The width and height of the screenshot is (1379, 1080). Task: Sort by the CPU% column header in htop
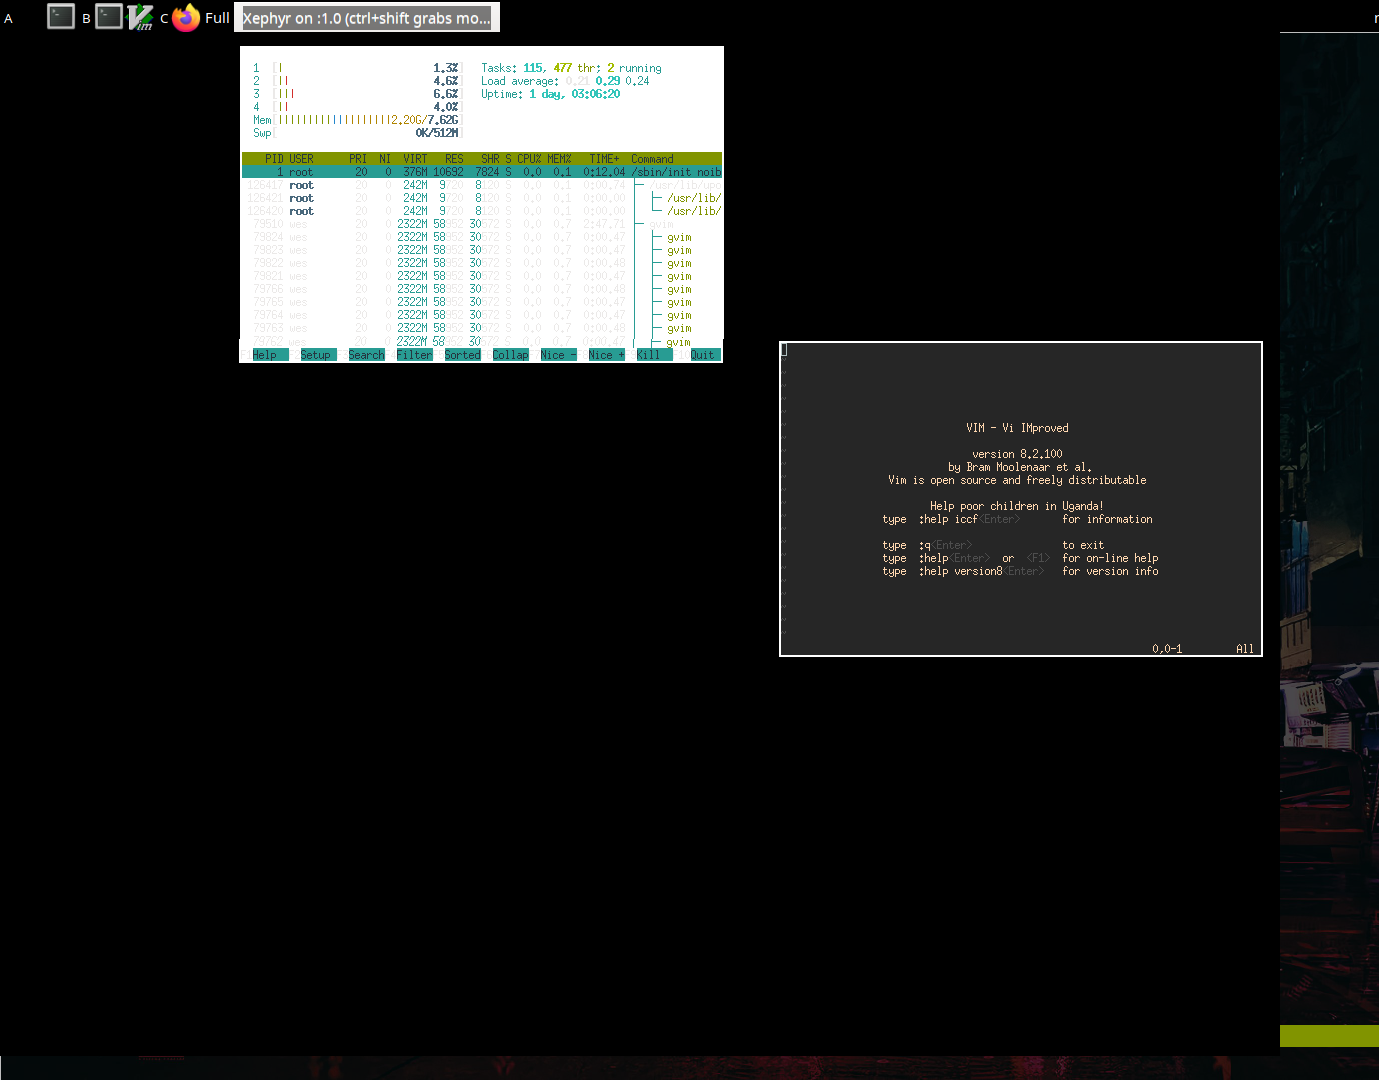[529, 159]
